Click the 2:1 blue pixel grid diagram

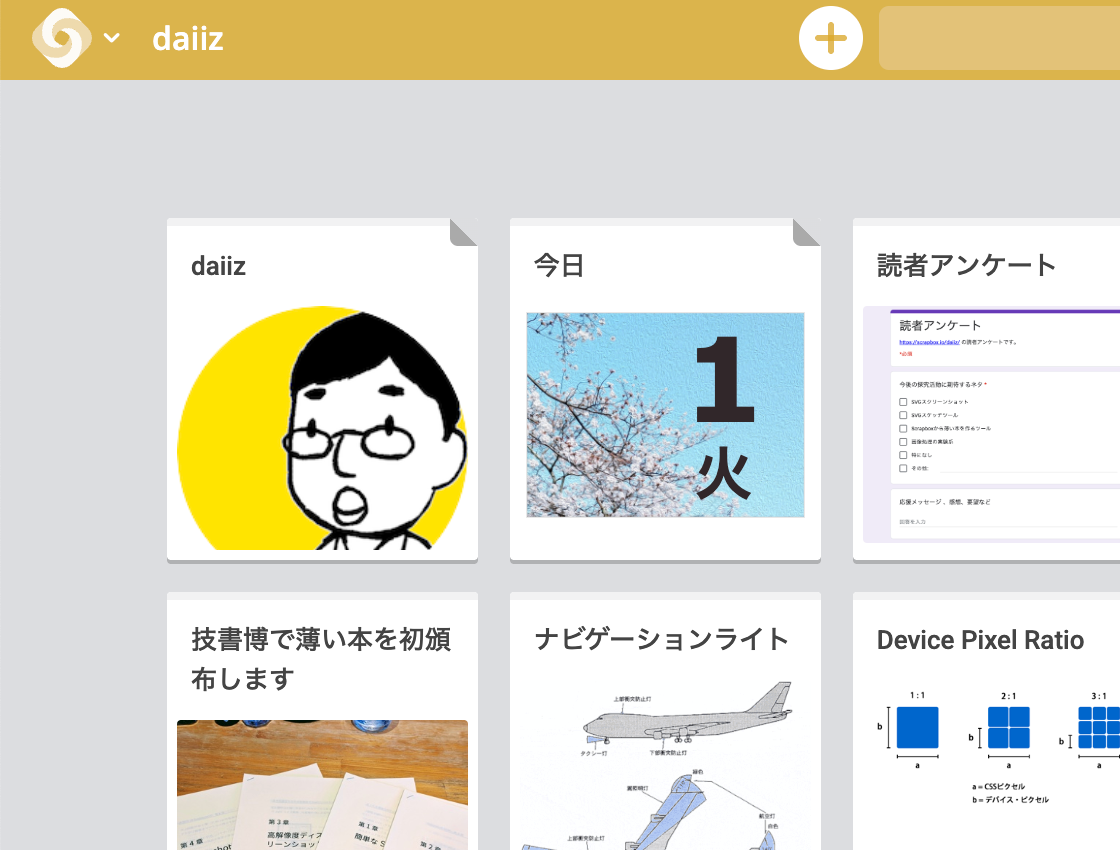(1009, 727)
